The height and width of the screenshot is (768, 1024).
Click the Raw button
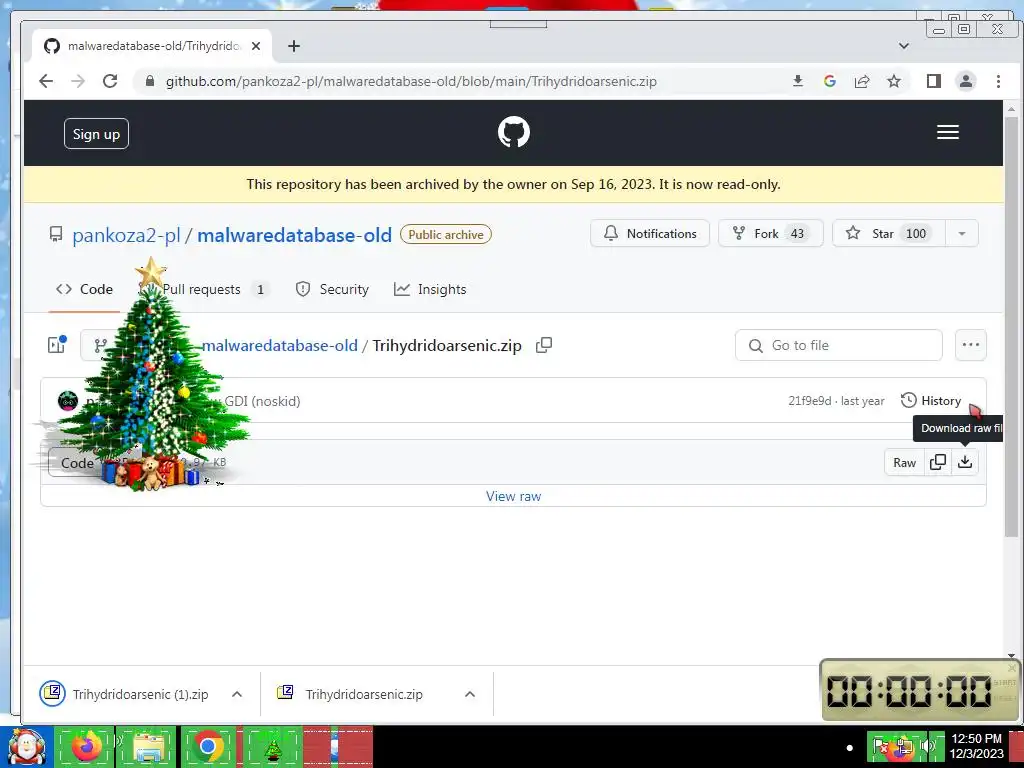pyautogui.click(x=904, y=462)
